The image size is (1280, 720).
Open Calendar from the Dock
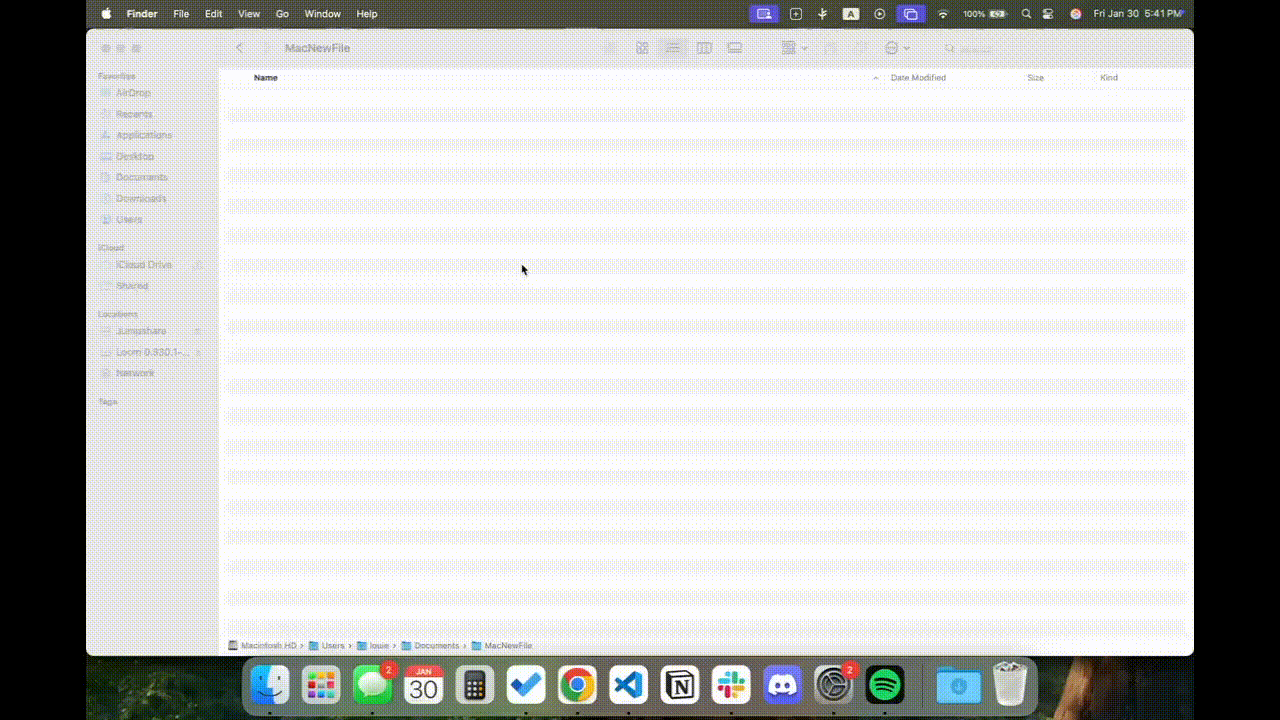(424, 685)
